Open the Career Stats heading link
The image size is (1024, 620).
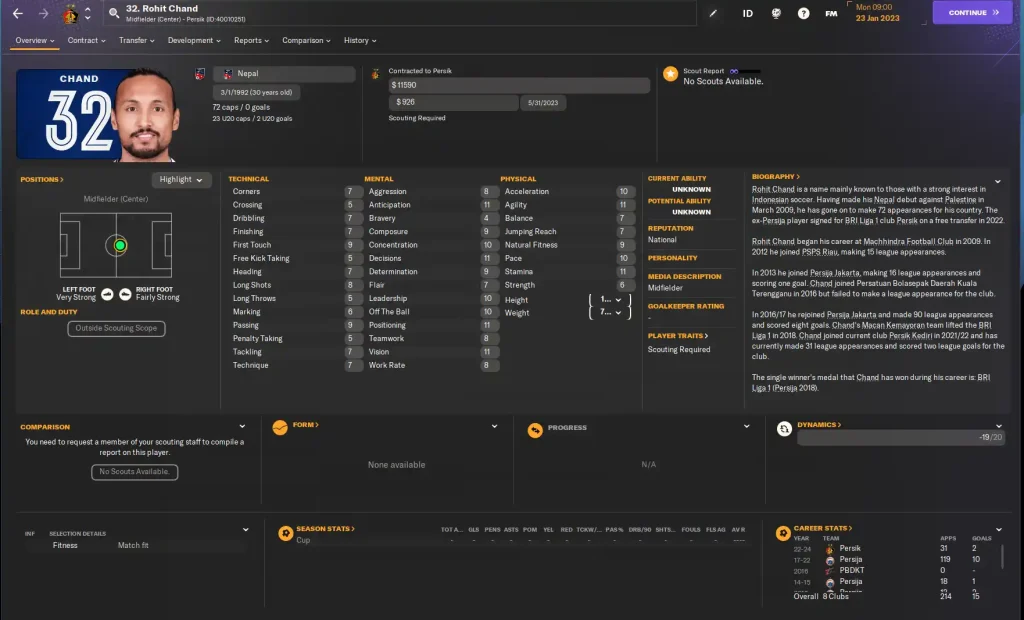click(823, 528)
